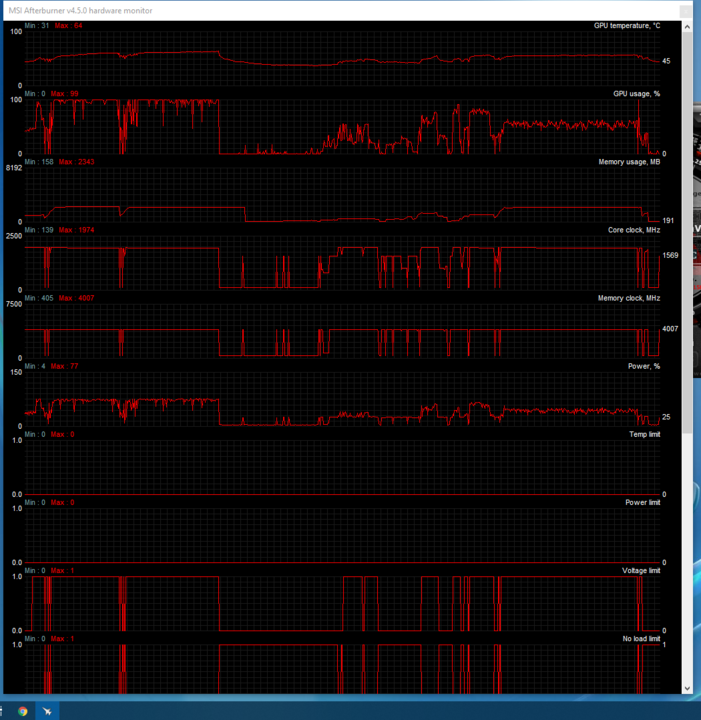Click the '8192' memory usage axis label

14,168
